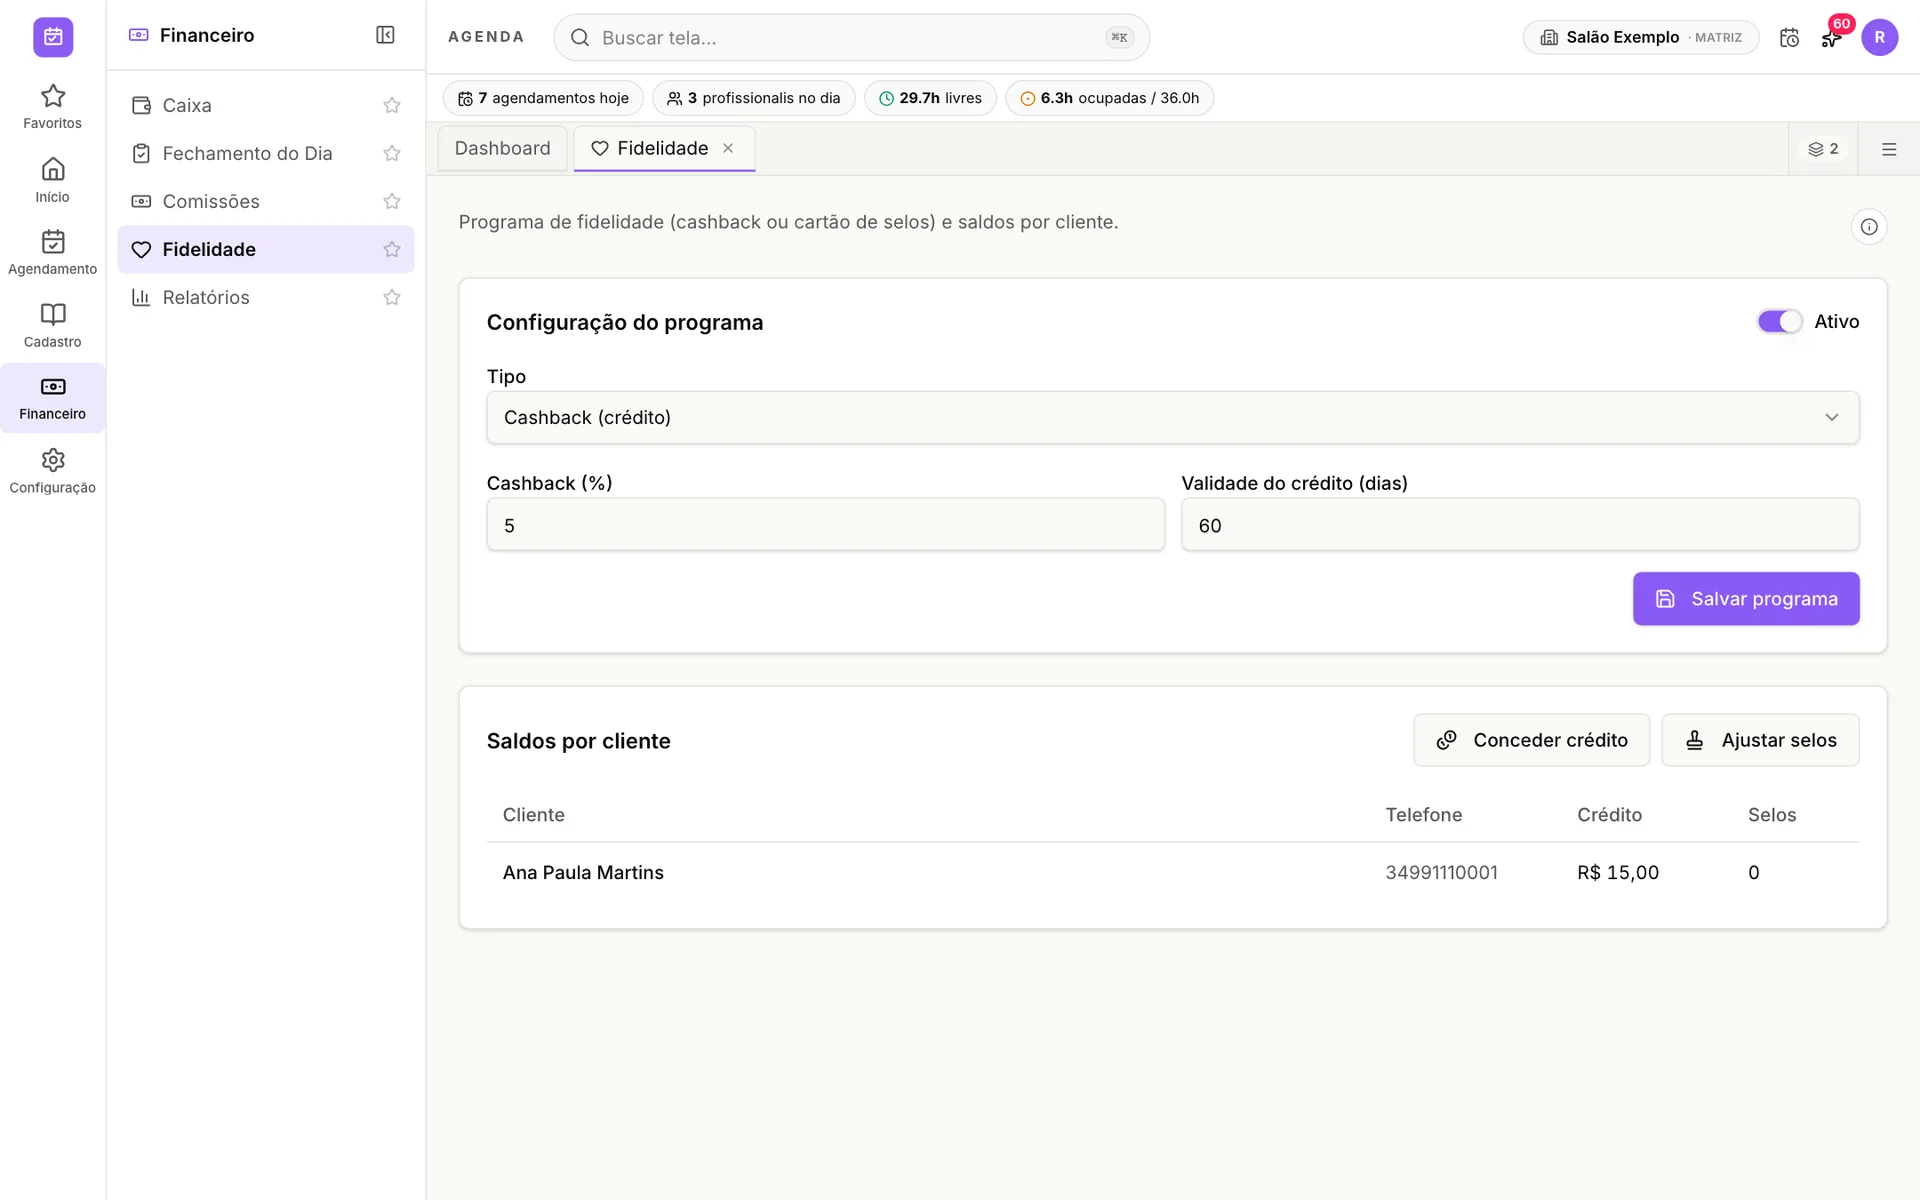Click the 29.7h livres chip
Screen dimensions: 1920x1200
click(x=930, y=98)
